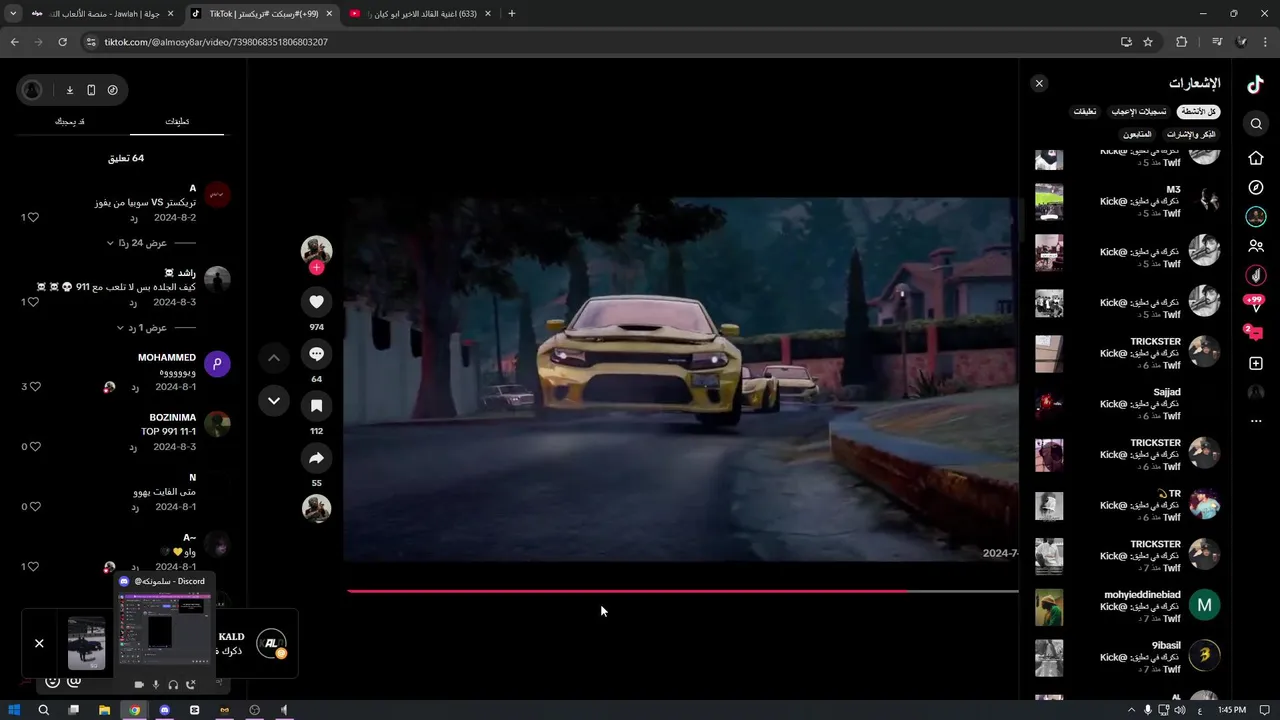Reload the page in Chrome
Image resolution: width=1280 pixels, height=720 pixels.
62,42
